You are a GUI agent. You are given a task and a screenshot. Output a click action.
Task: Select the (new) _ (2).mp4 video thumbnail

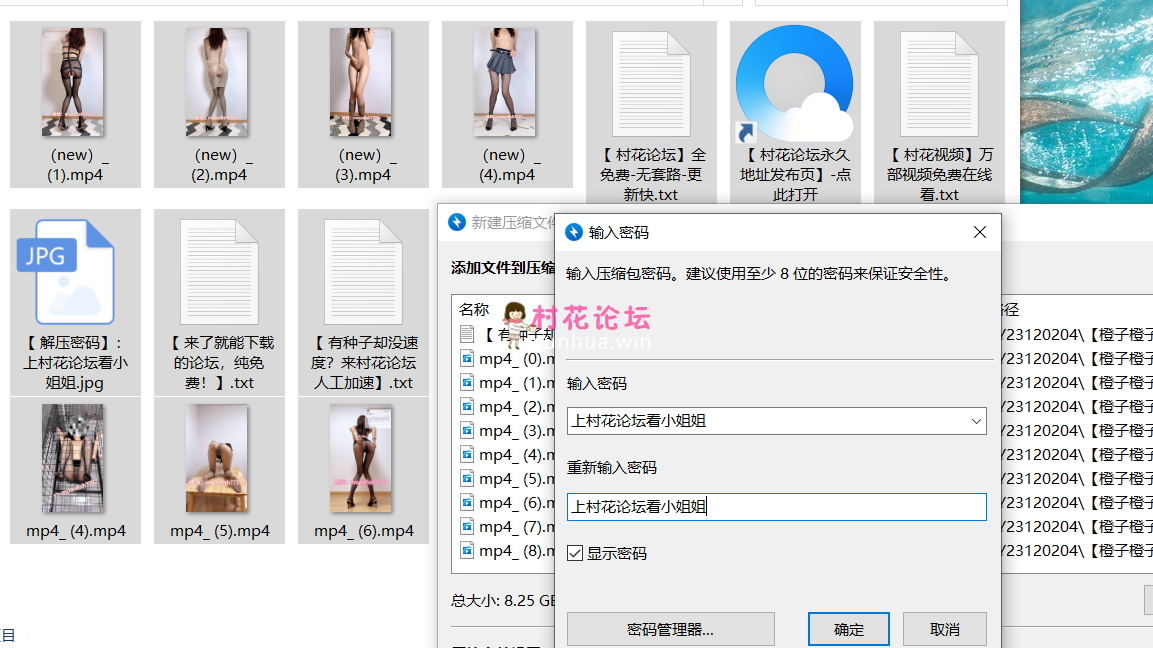(217, 82)
